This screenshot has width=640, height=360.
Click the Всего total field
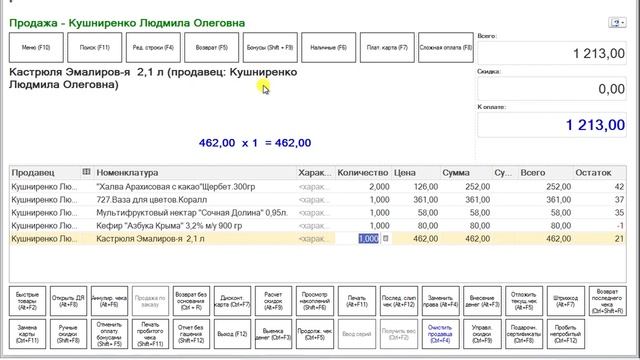point(552,53)
